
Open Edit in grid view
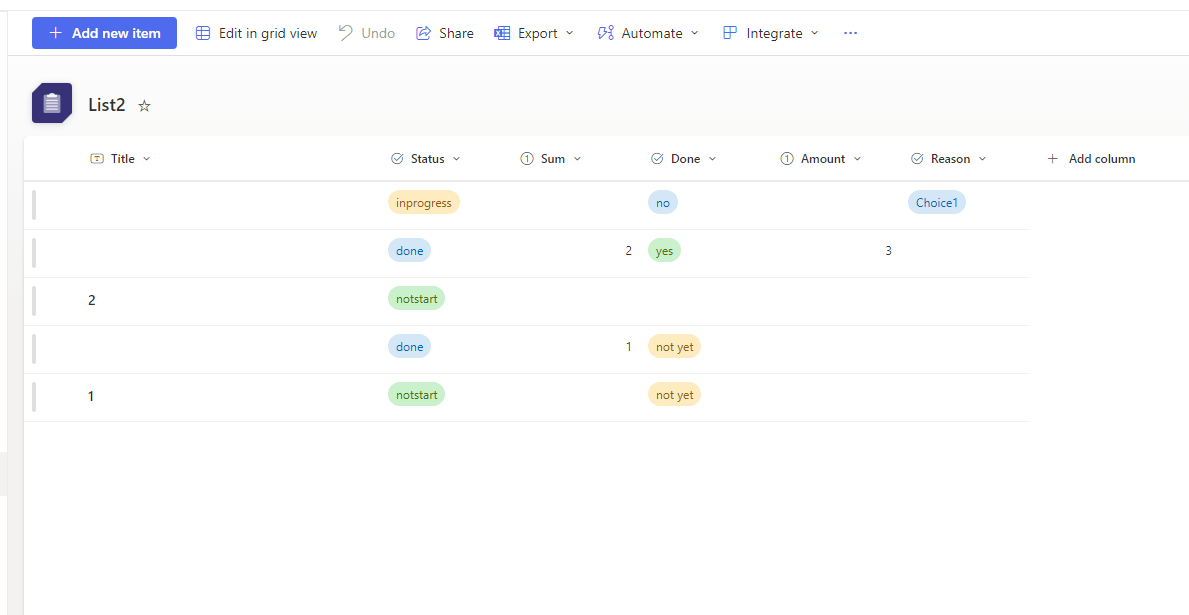(x=256, y=33)
